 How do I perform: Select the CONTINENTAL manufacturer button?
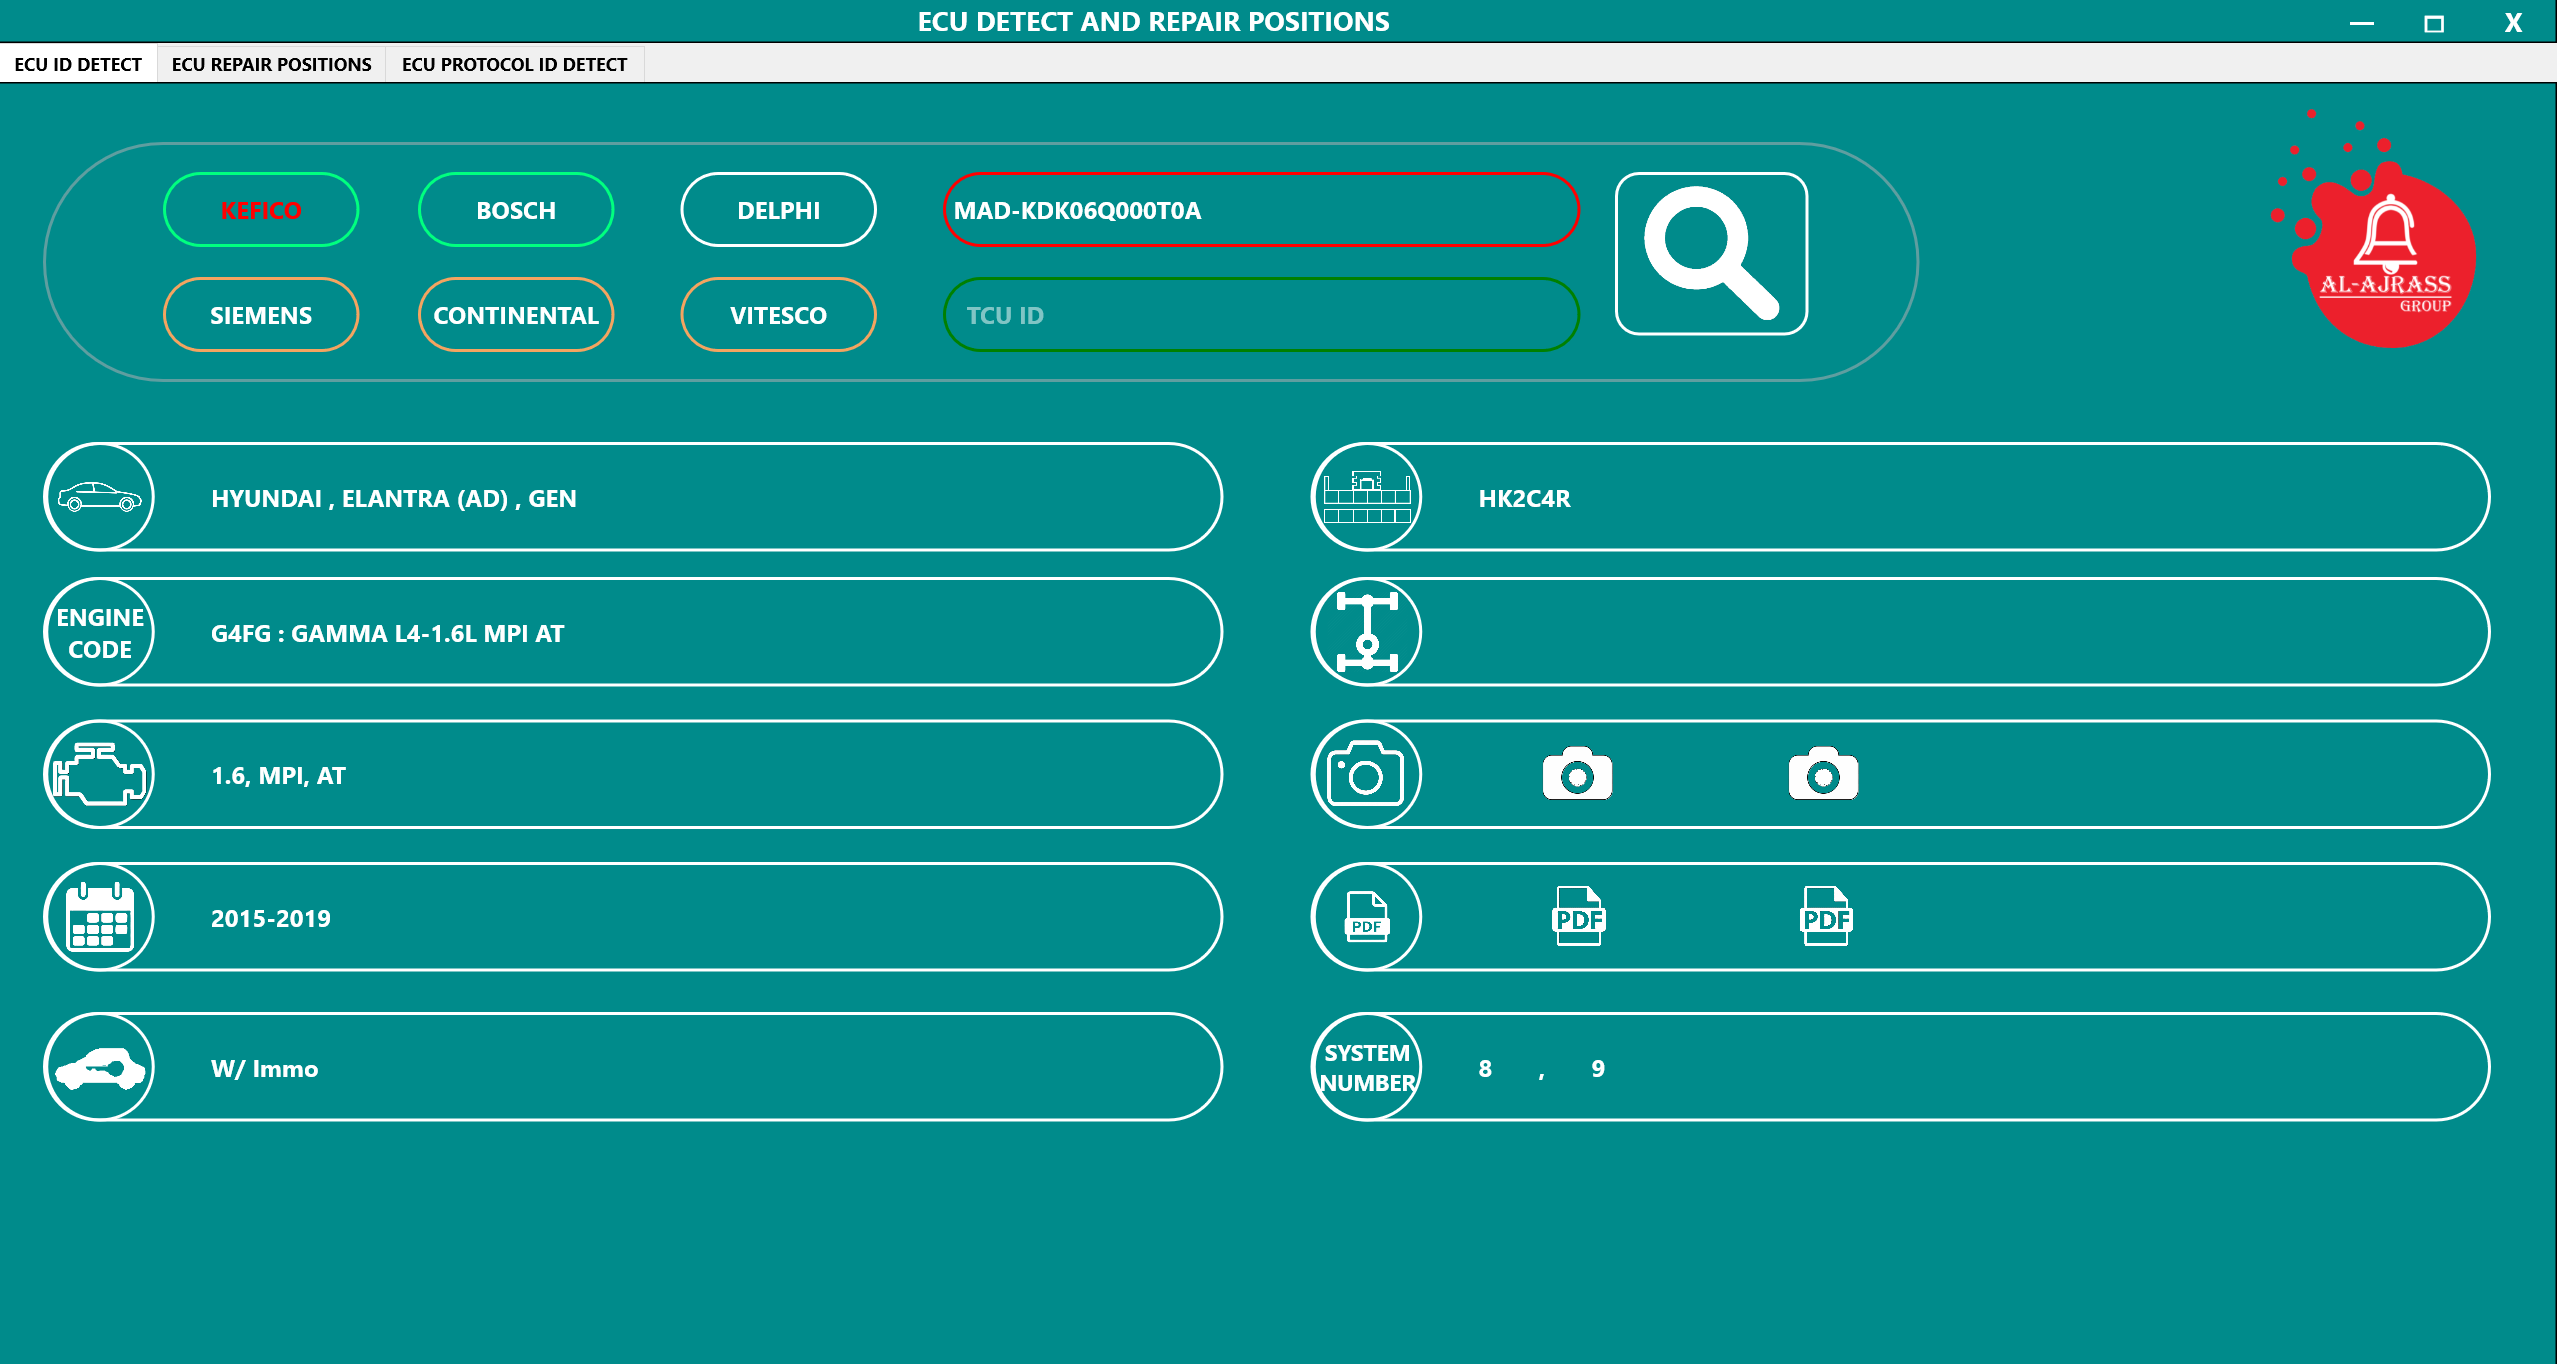pos(516,315)
